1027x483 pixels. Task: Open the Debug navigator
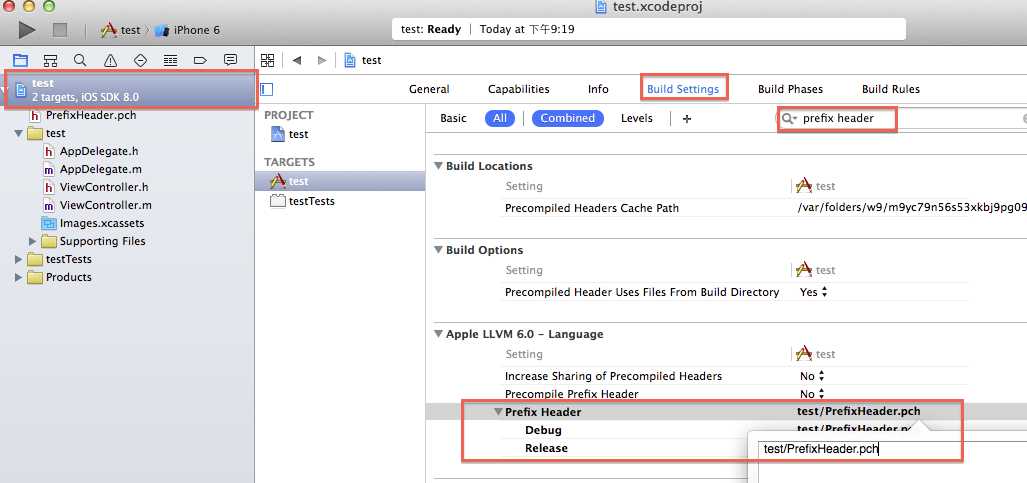[x=170, y=60]
